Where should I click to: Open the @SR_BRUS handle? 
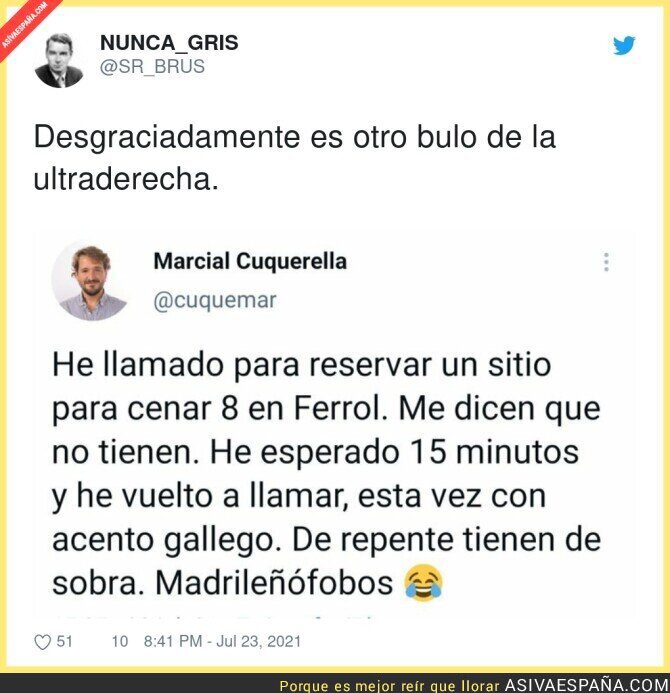152,67
